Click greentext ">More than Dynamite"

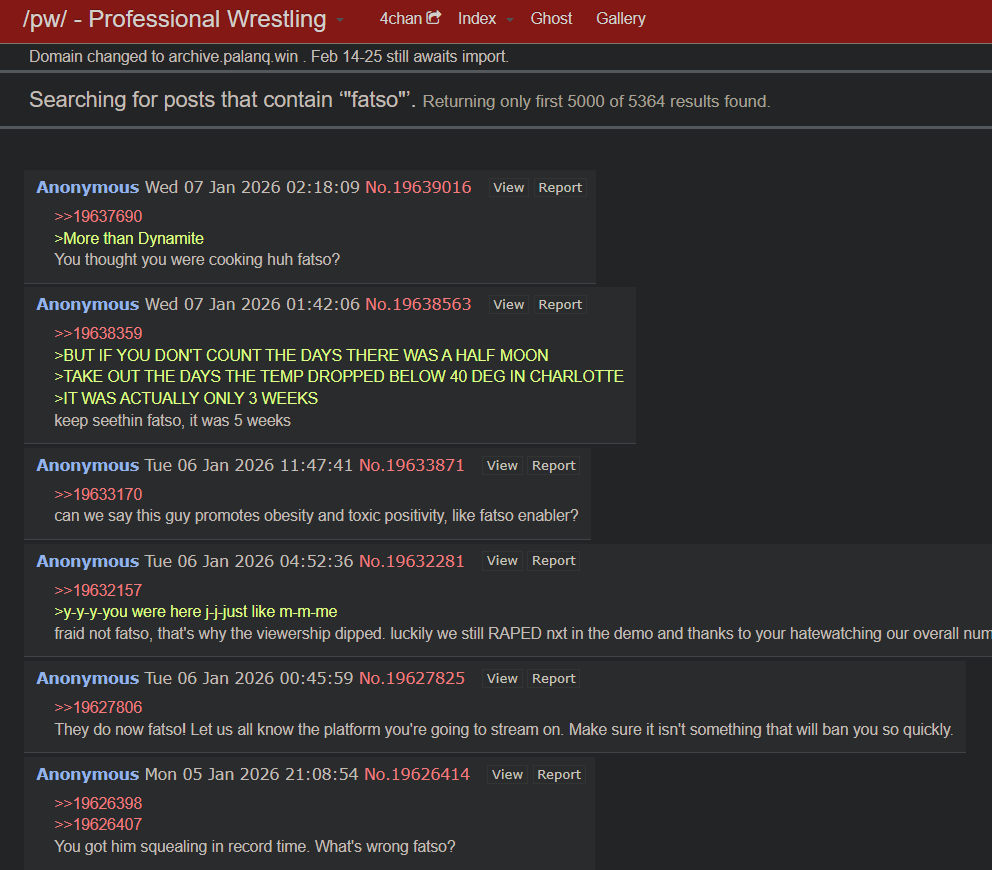coord(129,239)
